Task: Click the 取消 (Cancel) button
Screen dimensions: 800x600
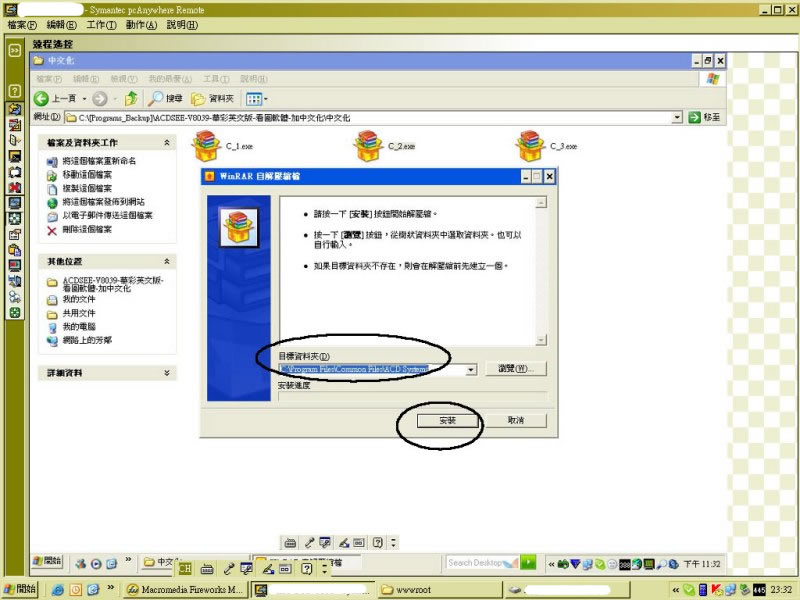Action: (515, 421)
